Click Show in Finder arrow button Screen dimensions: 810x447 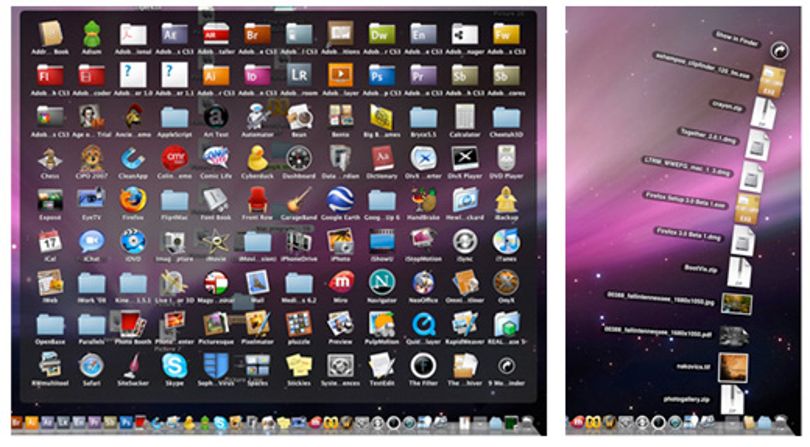point(779,51)
